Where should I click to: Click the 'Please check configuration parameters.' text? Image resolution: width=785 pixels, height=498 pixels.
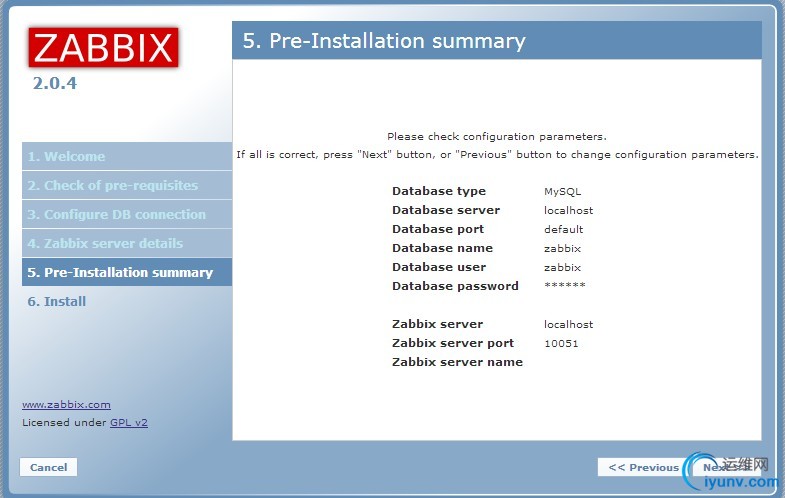pyautogui.click(x=497, y=137)
